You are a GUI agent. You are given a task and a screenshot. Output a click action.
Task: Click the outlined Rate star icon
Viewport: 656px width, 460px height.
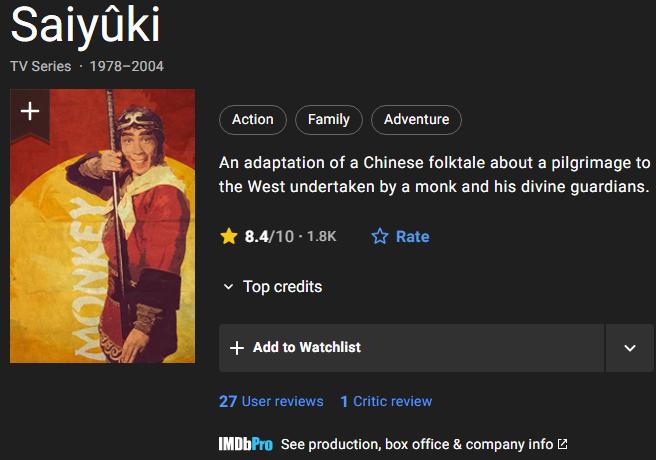click(x=380, y=237)
